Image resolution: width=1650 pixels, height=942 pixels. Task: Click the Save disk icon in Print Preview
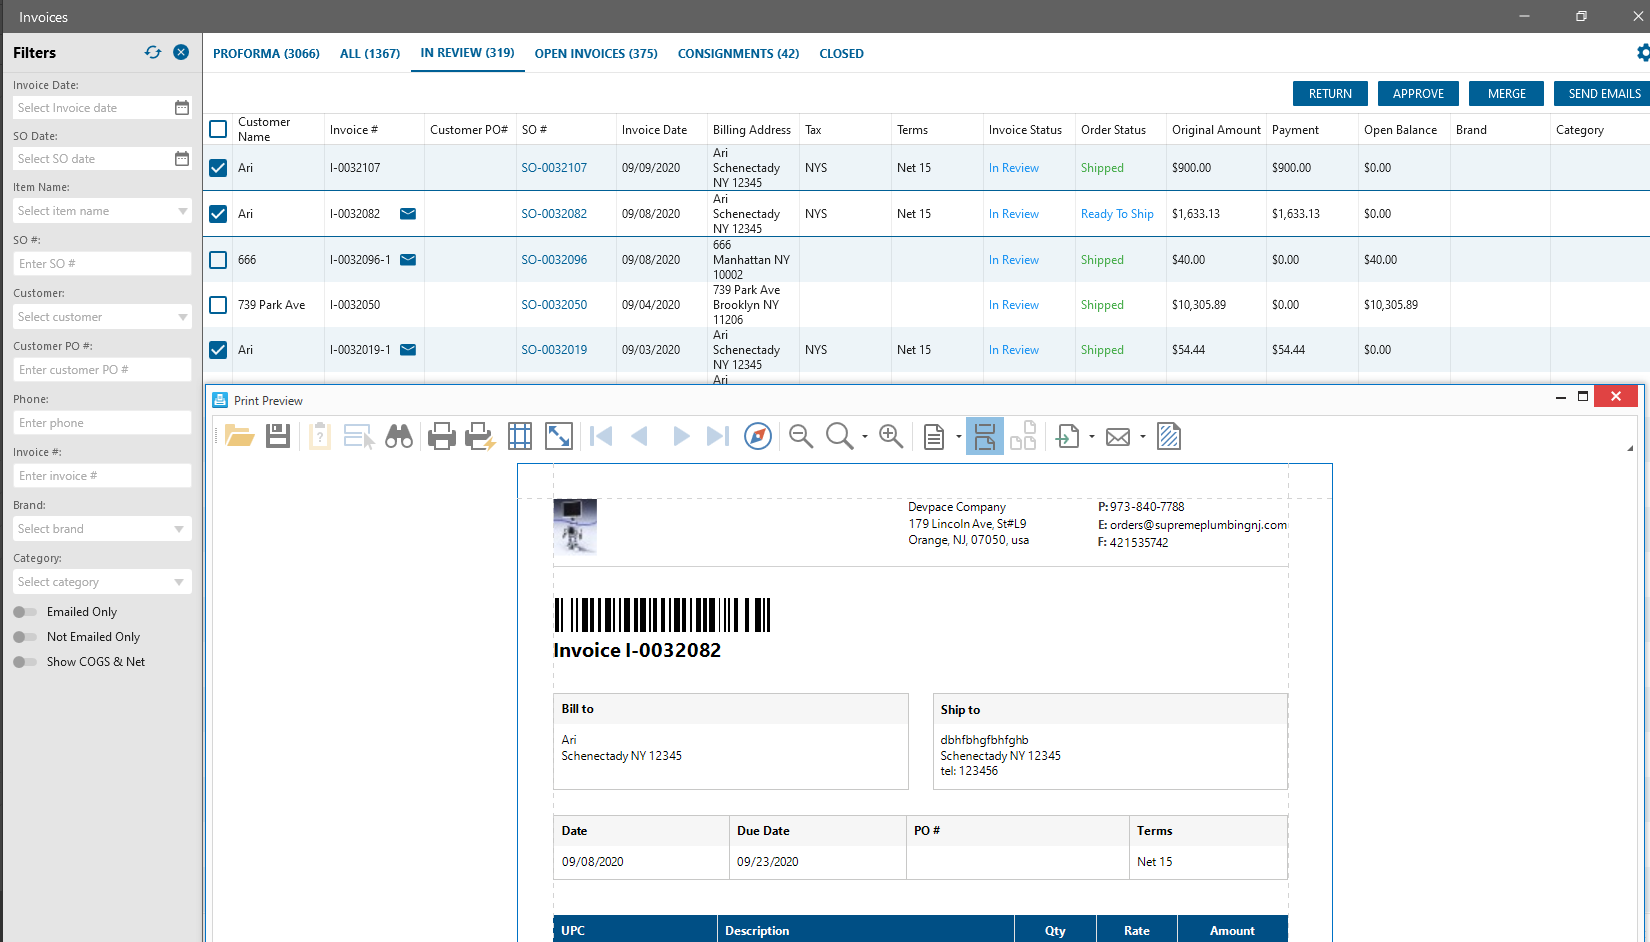tap(278, 436)
